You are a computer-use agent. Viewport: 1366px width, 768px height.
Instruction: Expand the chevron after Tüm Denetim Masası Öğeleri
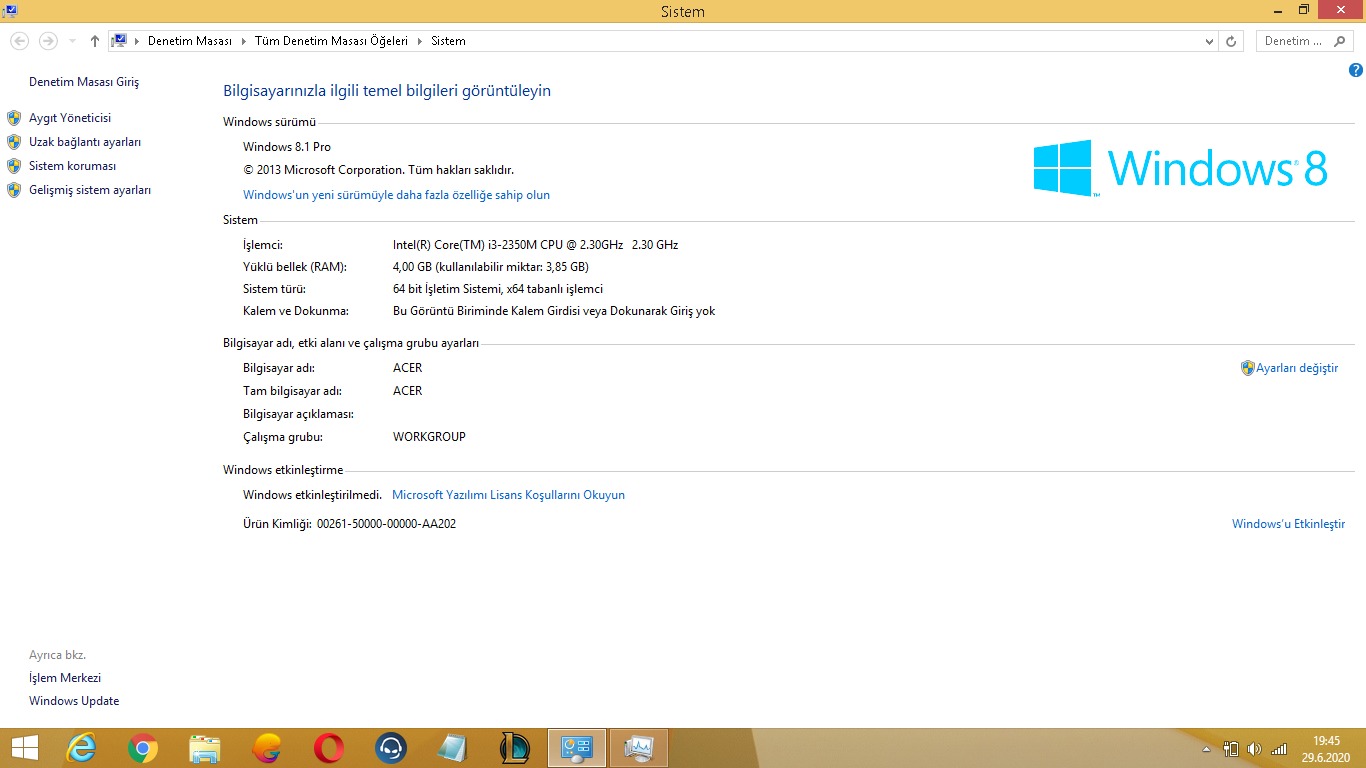pyautogui.click(x=419, y=41)
